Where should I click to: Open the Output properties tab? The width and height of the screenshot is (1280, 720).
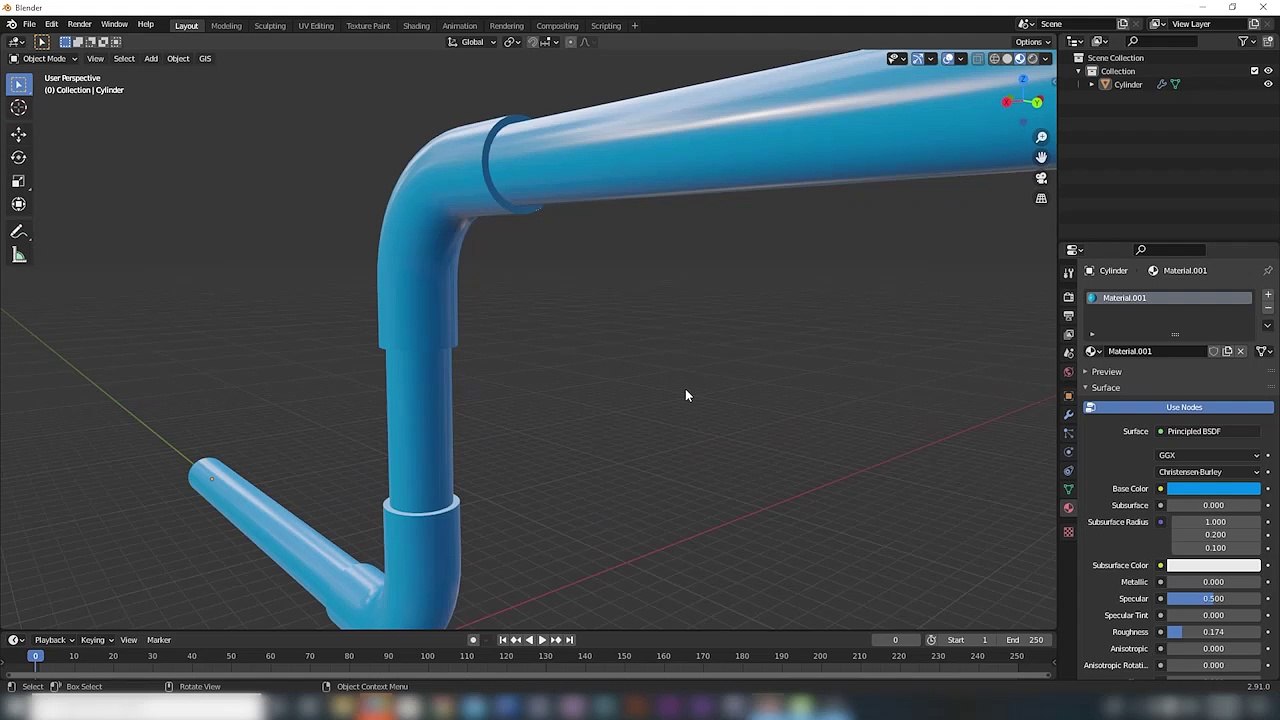1068,316
